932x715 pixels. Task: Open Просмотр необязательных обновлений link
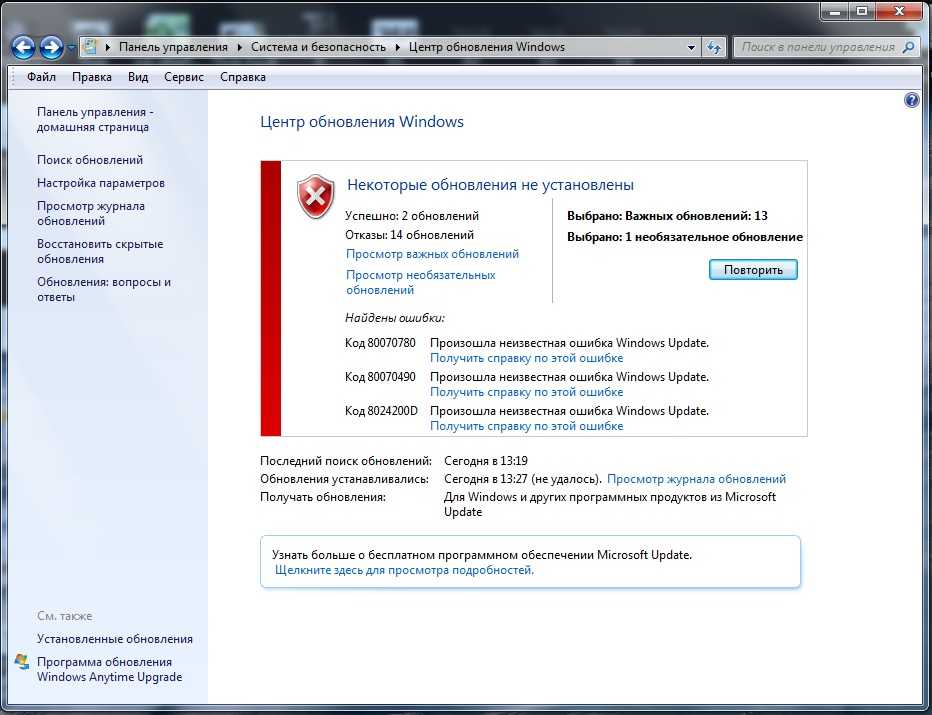point(420,282)
